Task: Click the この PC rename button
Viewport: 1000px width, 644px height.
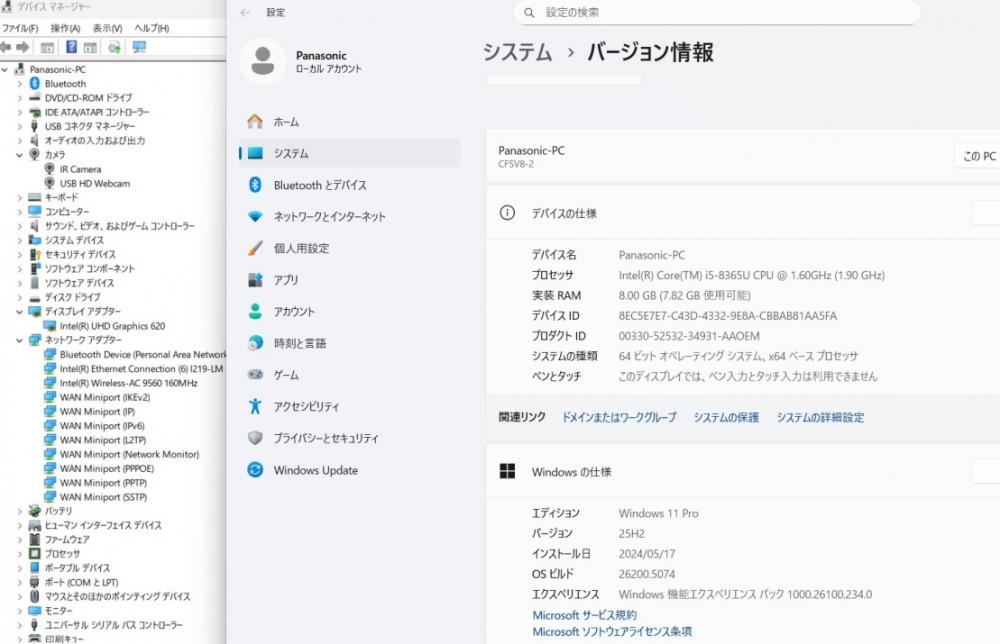Action: tap(978, 156)
